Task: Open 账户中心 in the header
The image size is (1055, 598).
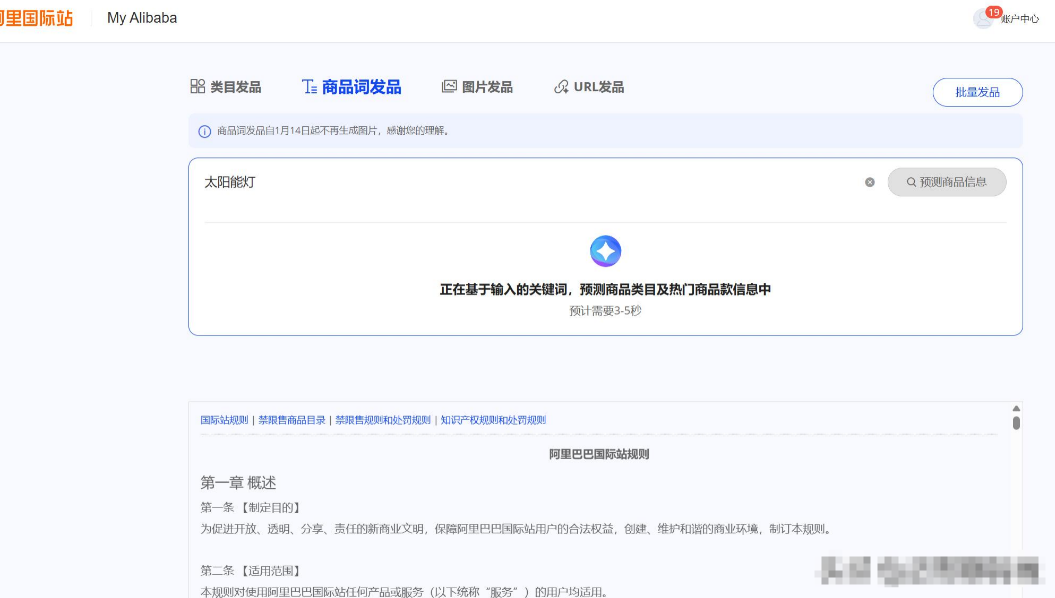Action: pyautogui.click(x=1020, y=19)
